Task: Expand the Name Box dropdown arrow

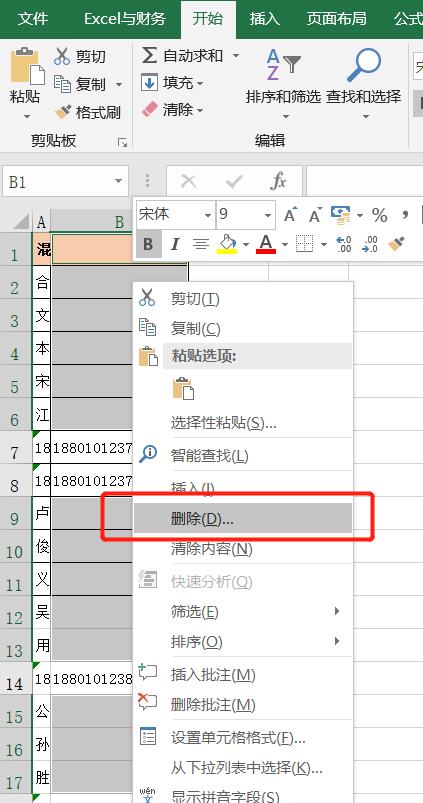Action: 118,181
